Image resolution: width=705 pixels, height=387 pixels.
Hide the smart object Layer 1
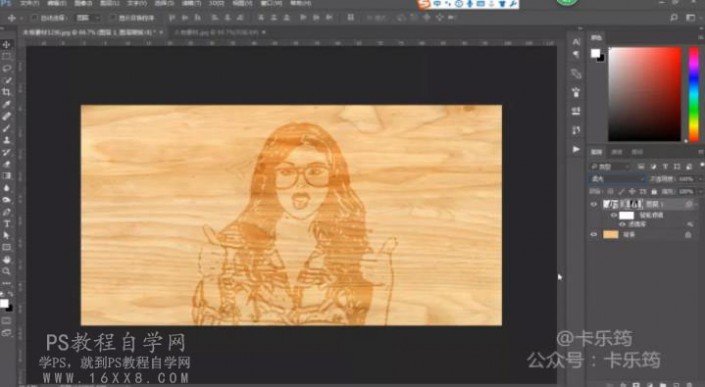[x=594, y=205]
